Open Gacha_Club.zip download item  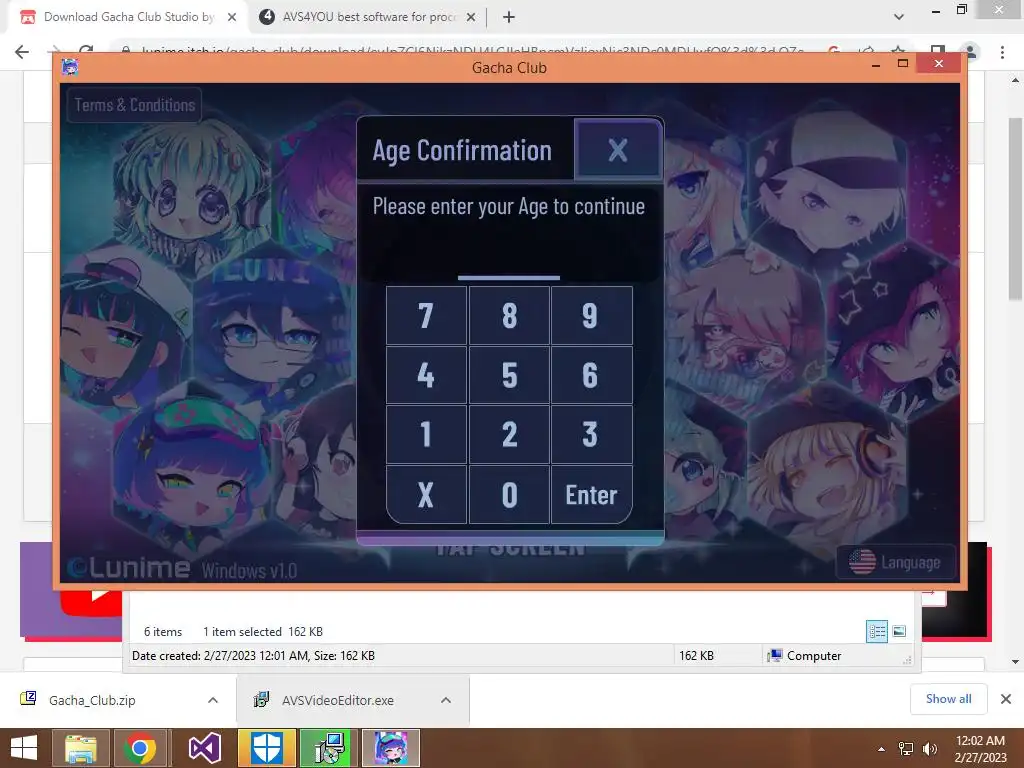[x=92, y=700]
